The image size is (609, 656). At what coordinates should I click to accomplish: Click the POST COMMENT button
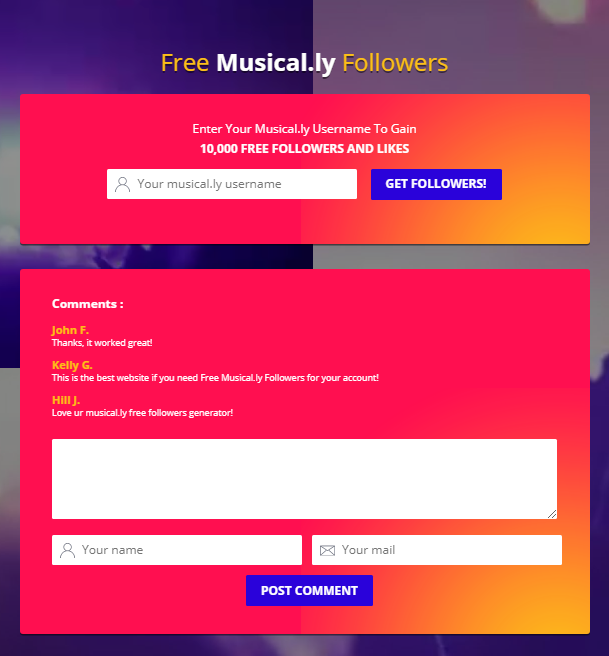[309, 590]
